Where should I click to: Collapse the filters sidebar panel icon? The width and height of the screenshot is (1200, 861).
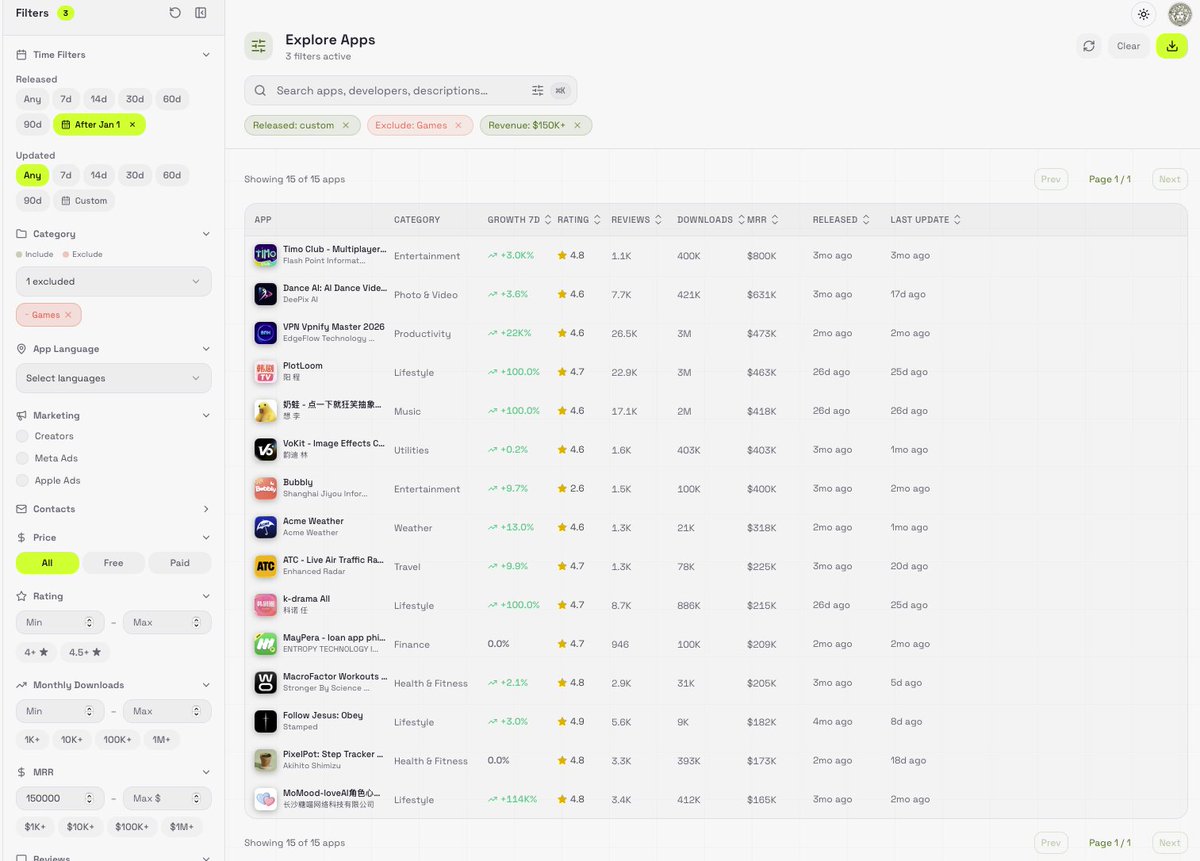(x=201, y=13)
